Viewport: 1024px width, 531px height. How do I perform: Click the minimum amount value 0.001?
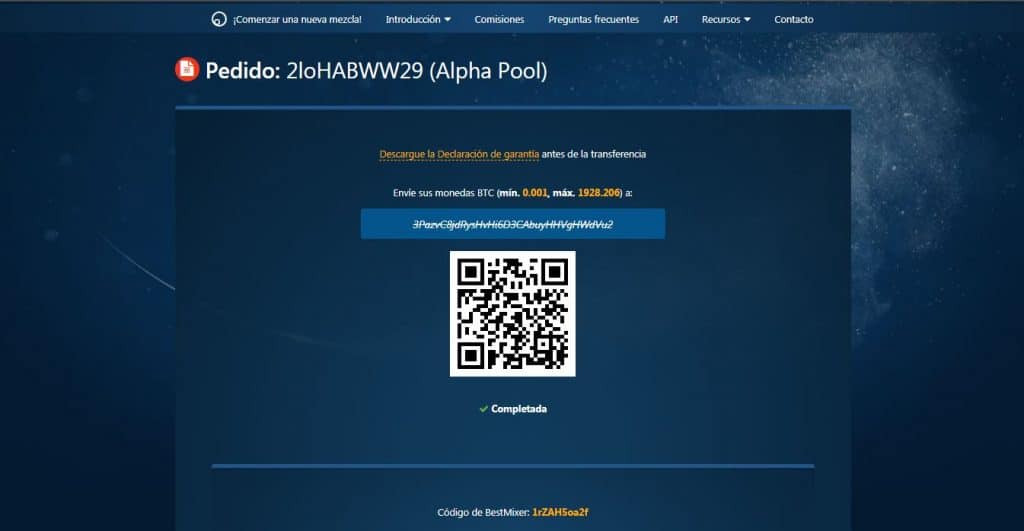534,193
